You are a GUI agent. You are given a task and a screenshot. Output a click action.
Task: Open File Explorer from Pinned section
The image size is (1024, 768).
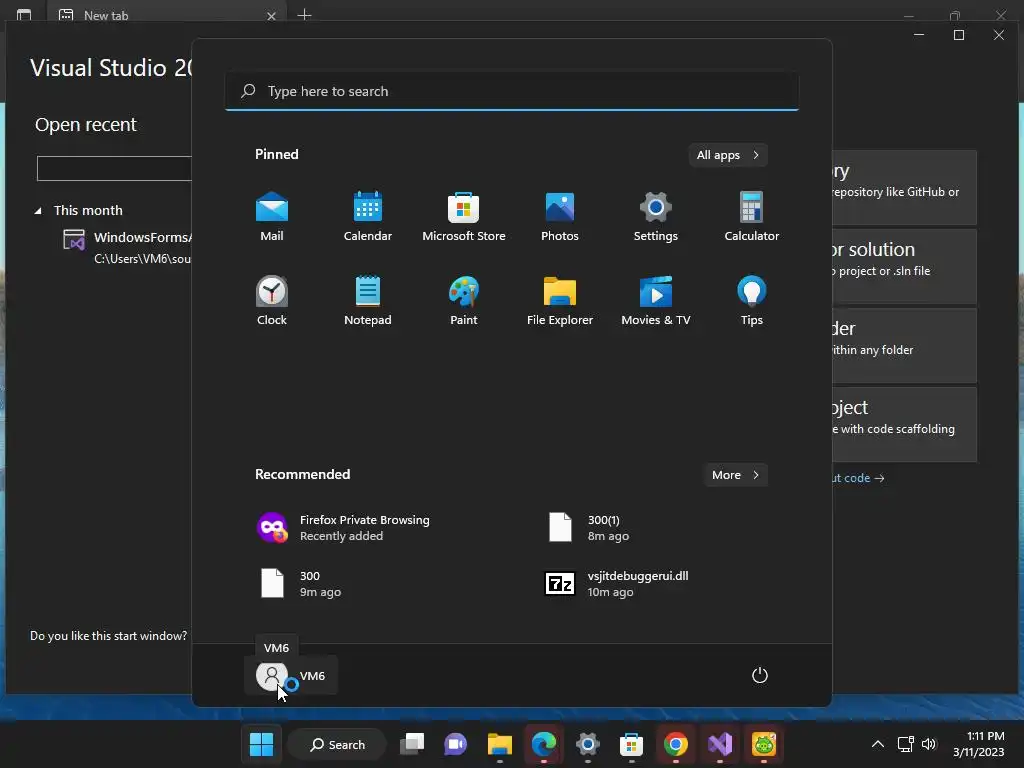[560, 301]
